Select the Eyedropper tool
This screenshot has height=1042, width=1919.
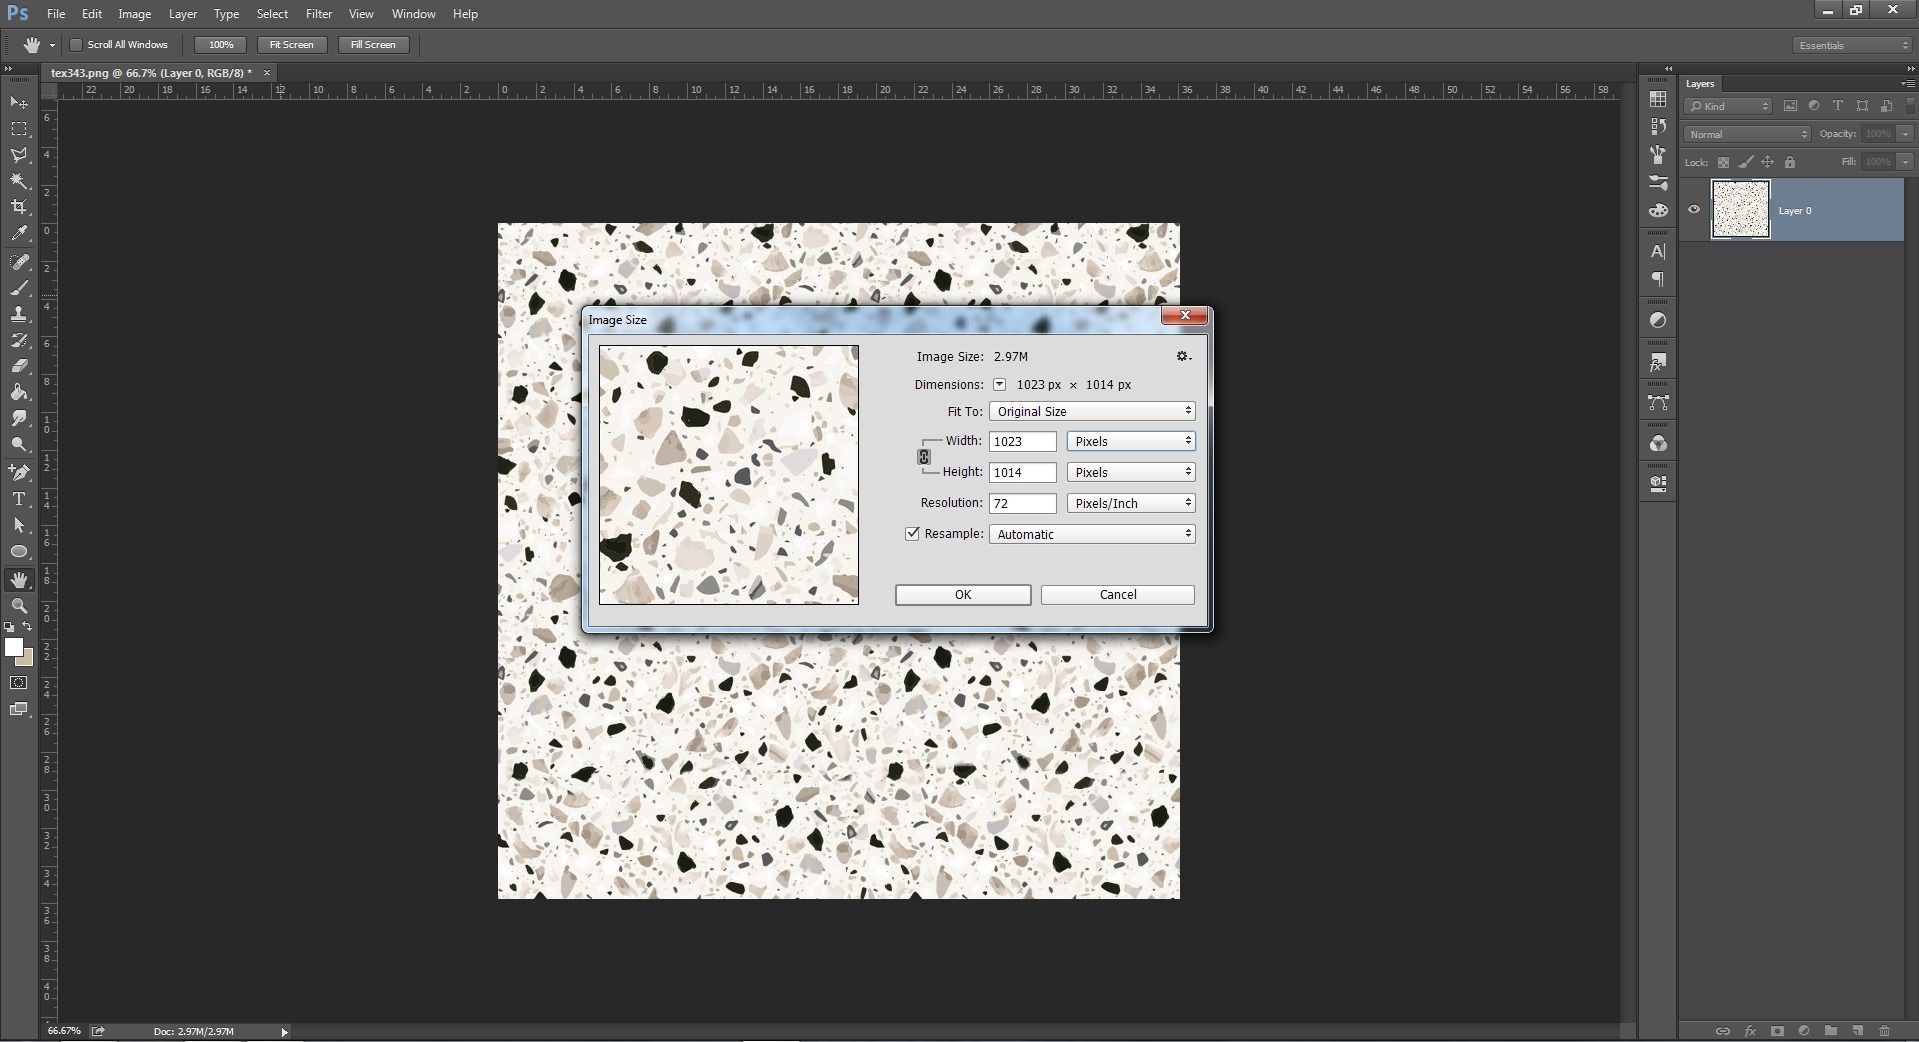19,233
